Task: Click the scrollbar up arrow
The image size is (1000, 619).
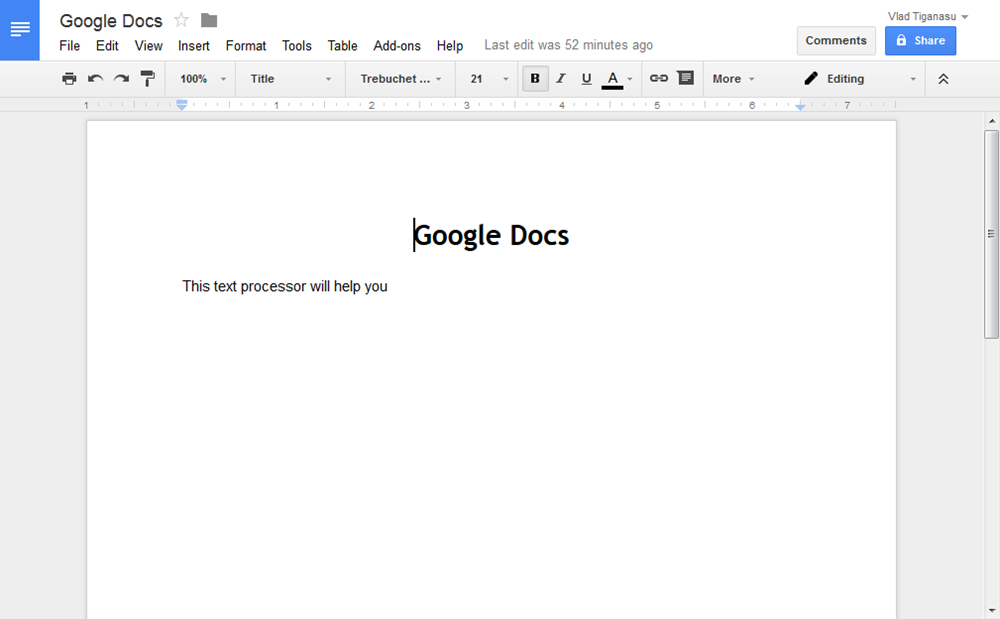Action: click(992, 120)
